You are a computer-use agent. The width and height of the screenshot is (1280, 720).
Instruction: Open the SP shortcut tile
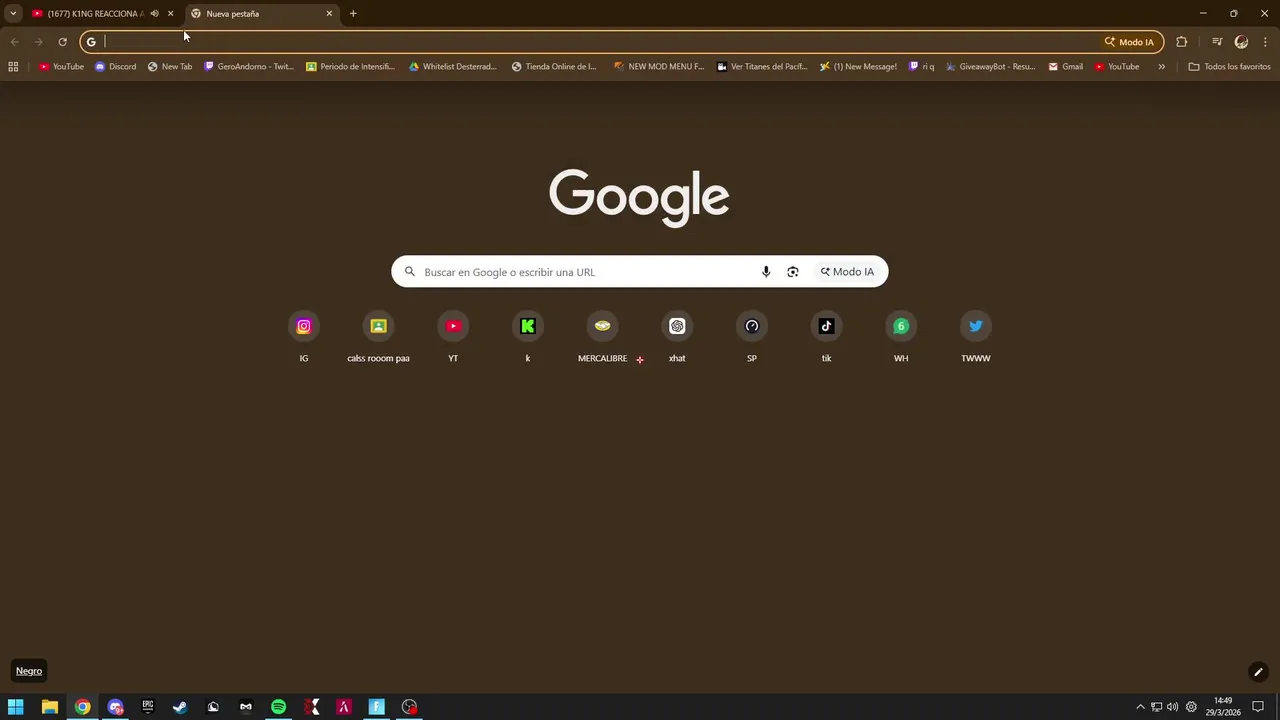(752, 336)
